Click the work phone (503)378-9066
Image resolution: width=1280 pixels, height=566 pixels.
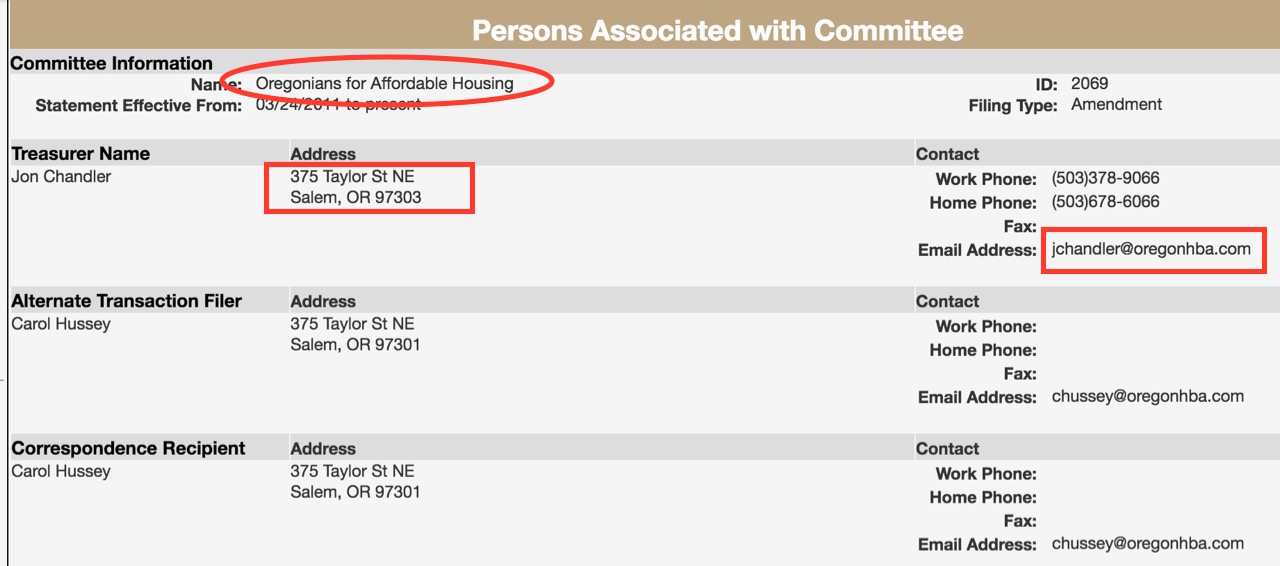coord(1105,179)
